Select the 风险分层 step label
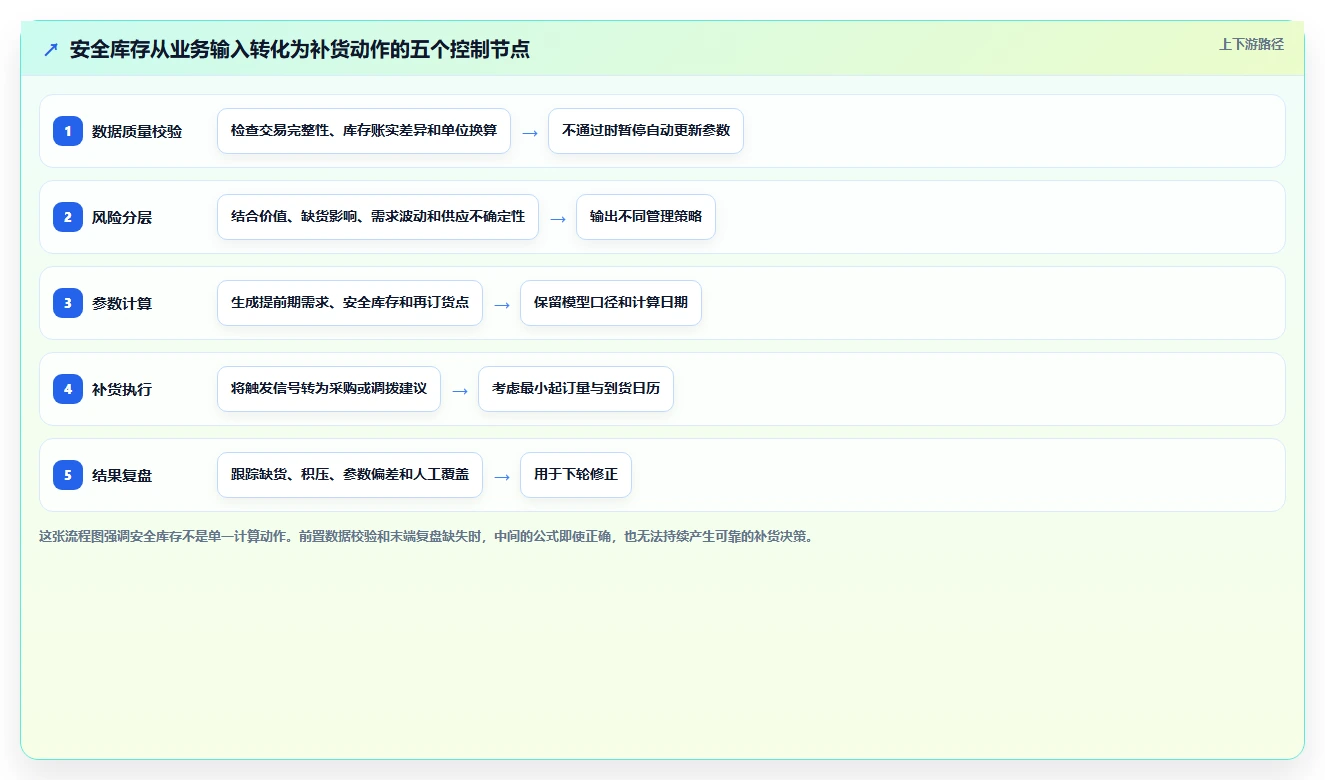Viewport: 1325px width, 780px height. pos(122,217)
